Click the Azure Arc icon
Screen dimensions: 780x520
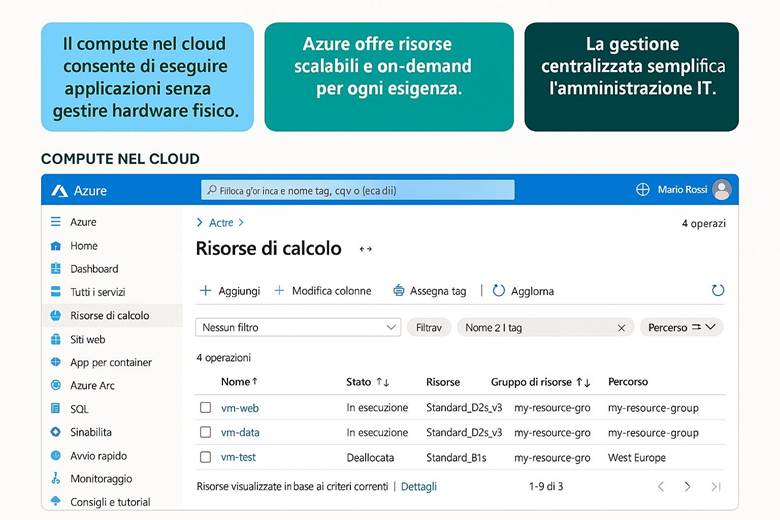point(56,385)
